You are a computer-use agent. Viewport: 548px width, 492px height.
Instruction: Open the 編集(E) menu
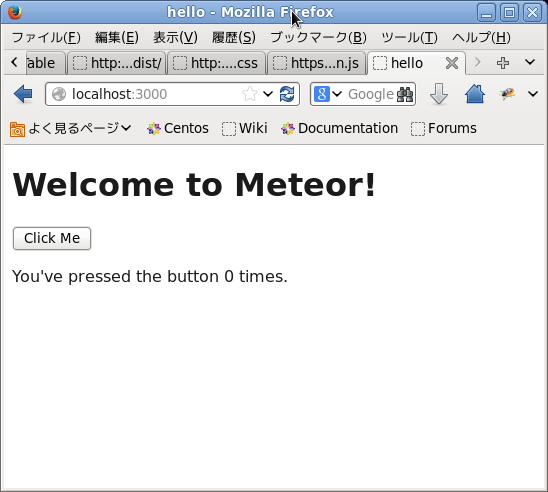[117, 37]
